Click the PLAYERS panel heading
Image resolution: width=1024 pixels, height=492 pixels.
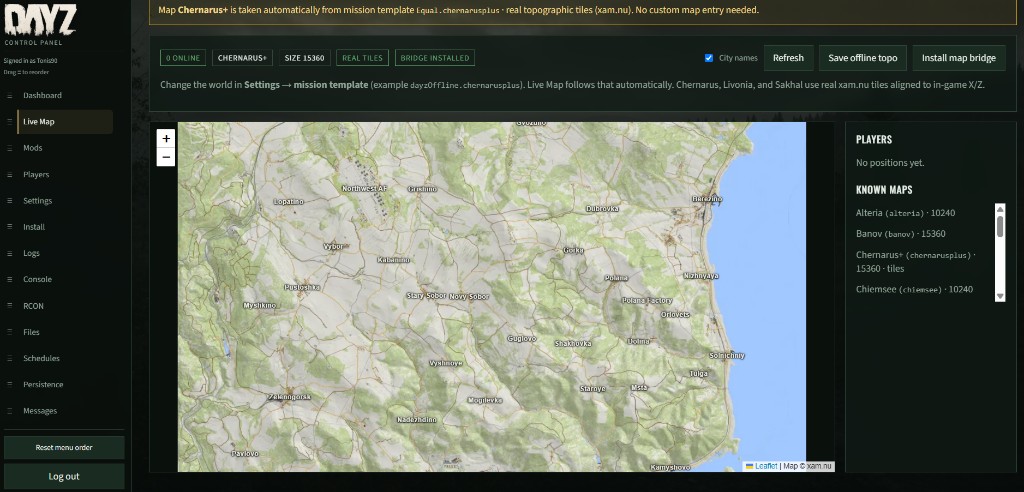coord(874,139)
